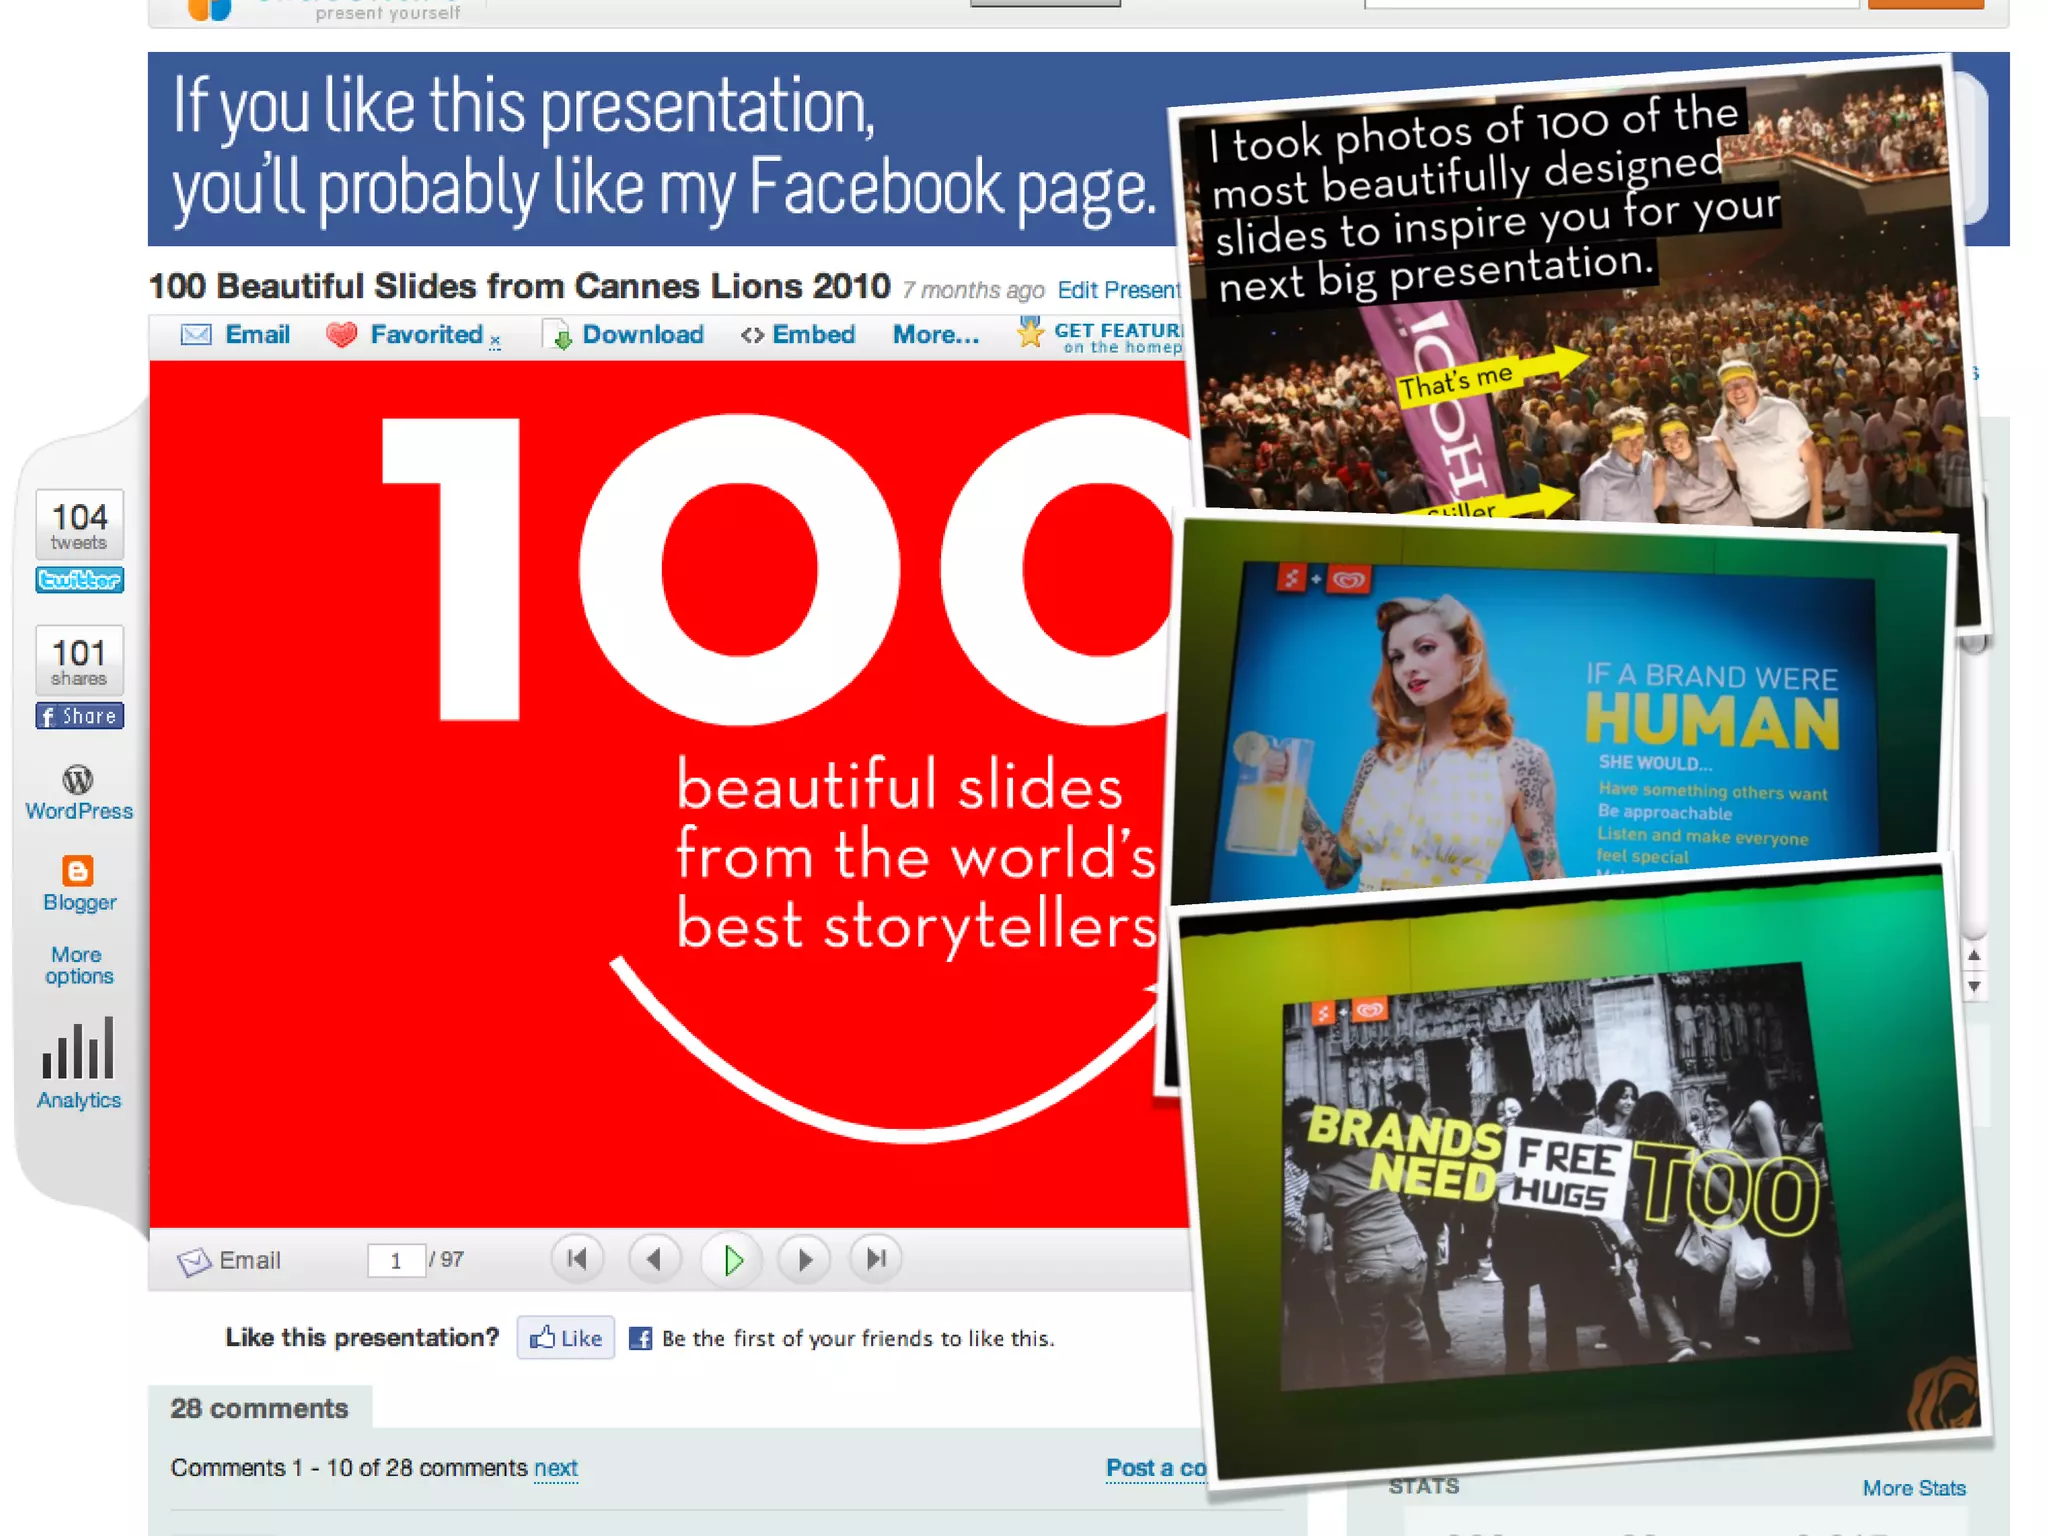Expand More options in share sidebar
This screenshot has height=1536, width=2048.
coord(78,965)
